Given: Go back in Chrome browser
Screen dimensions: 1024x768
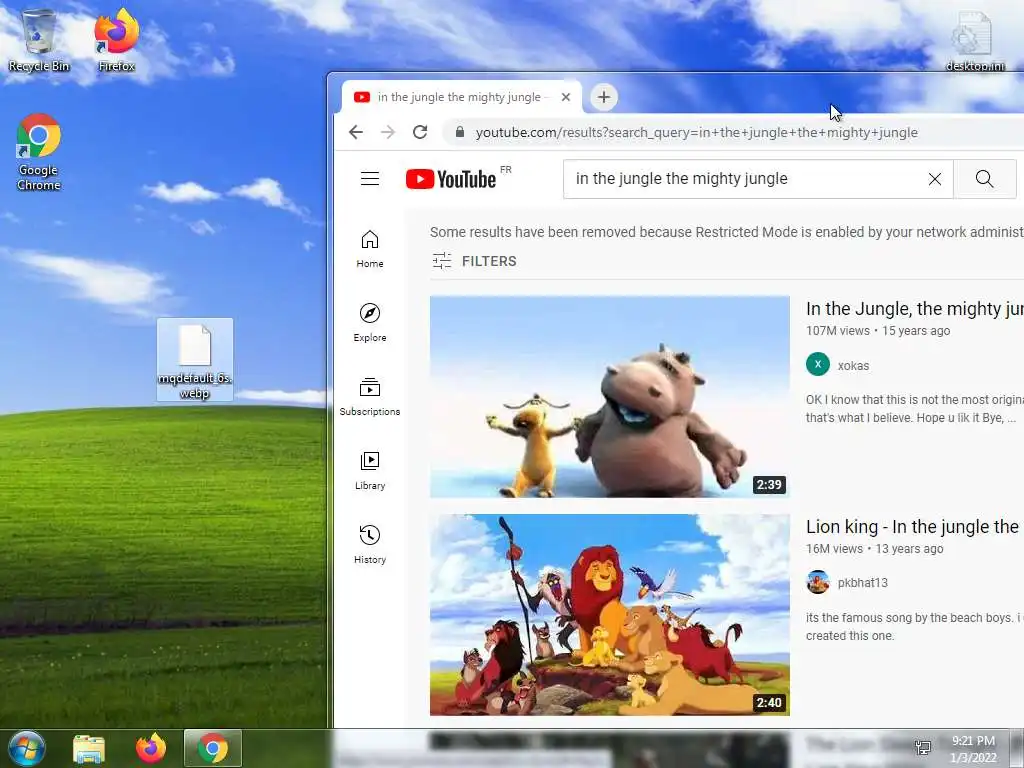Looking at the screenshot, I should point(356,133).
